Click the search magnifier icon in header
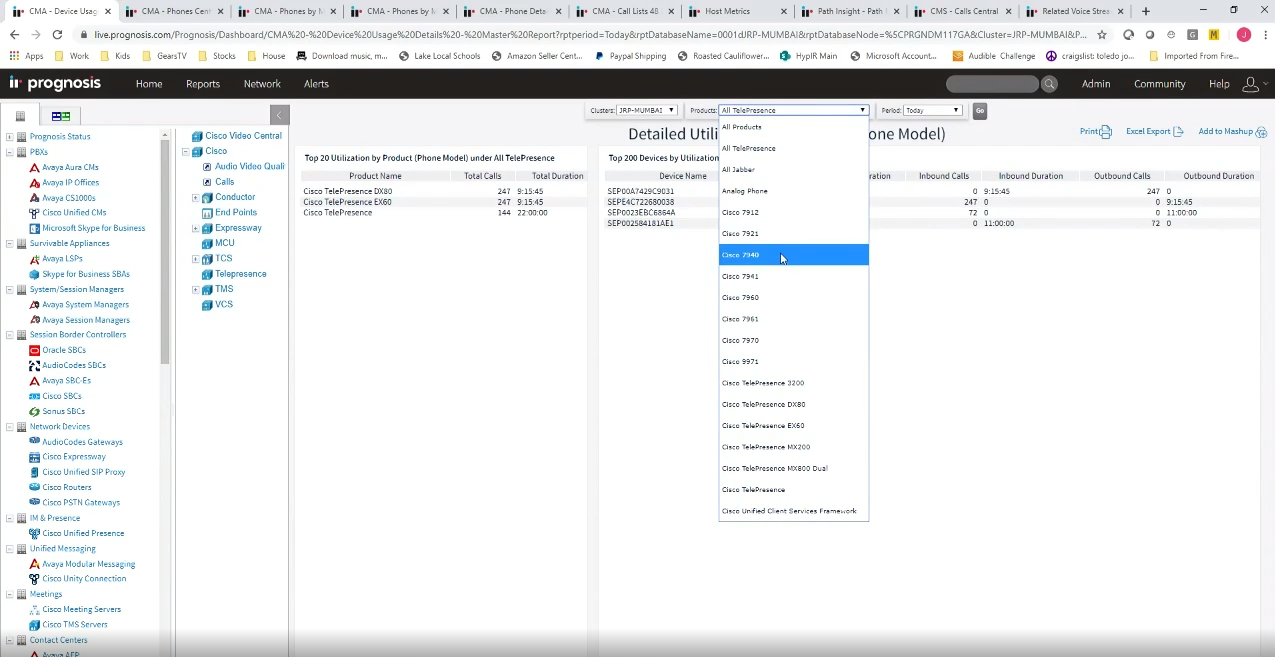Screen dimensions: 1275x657 pyautogui.click(x=1049, y=84)
